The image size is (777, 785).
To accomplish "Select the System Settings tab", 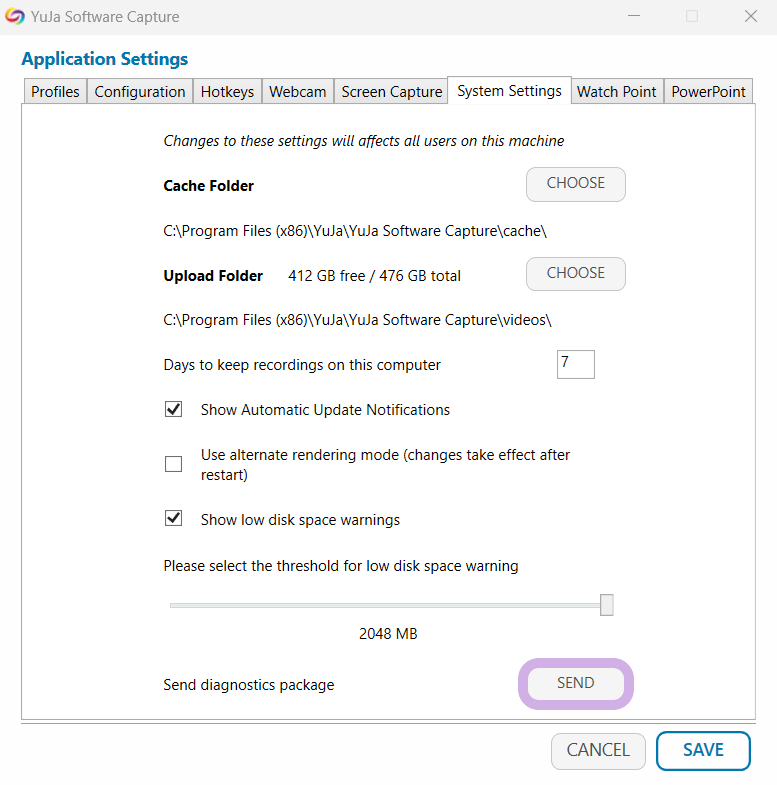I will pos(509,91).
